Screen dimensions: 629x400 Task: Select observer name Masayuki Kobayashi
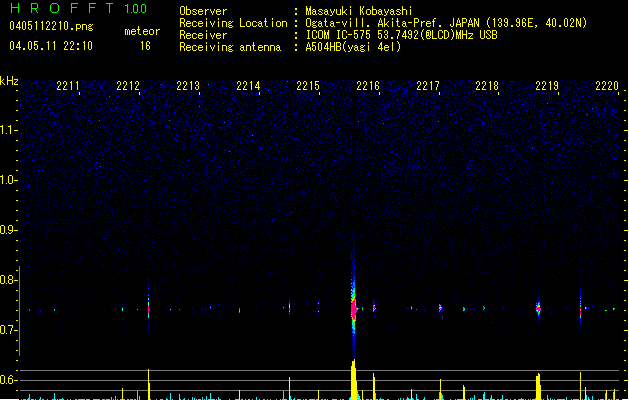coord(359,11)
